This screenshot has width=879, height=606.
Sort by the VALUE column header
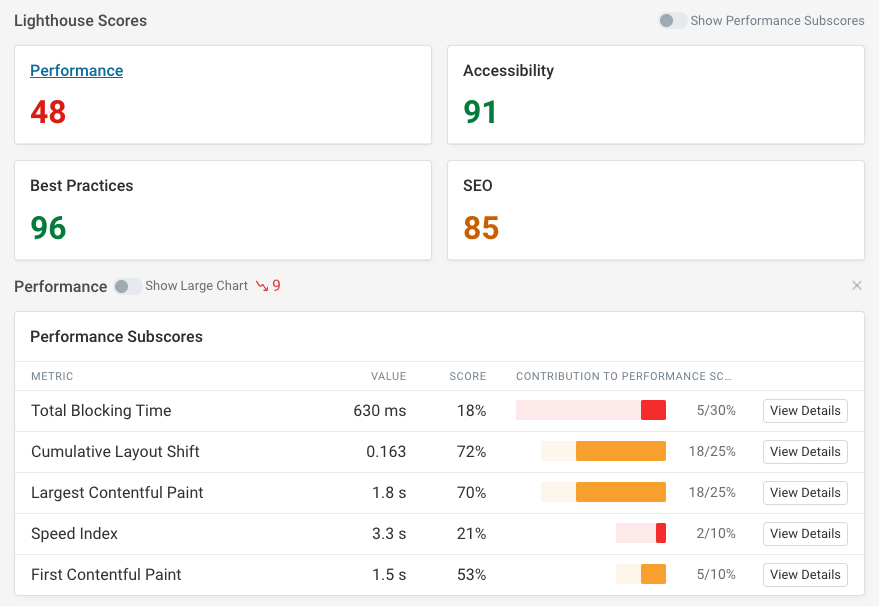click(388, 376)
